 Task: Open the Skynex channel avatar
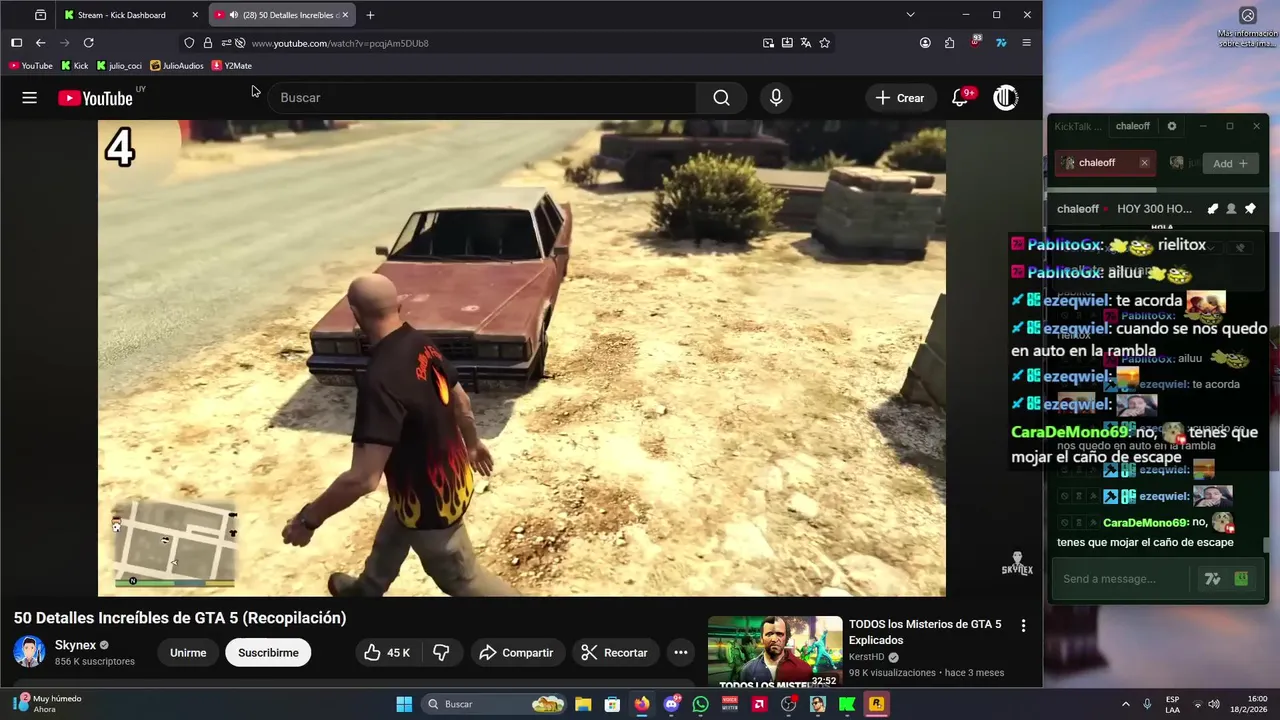[29, 652]
